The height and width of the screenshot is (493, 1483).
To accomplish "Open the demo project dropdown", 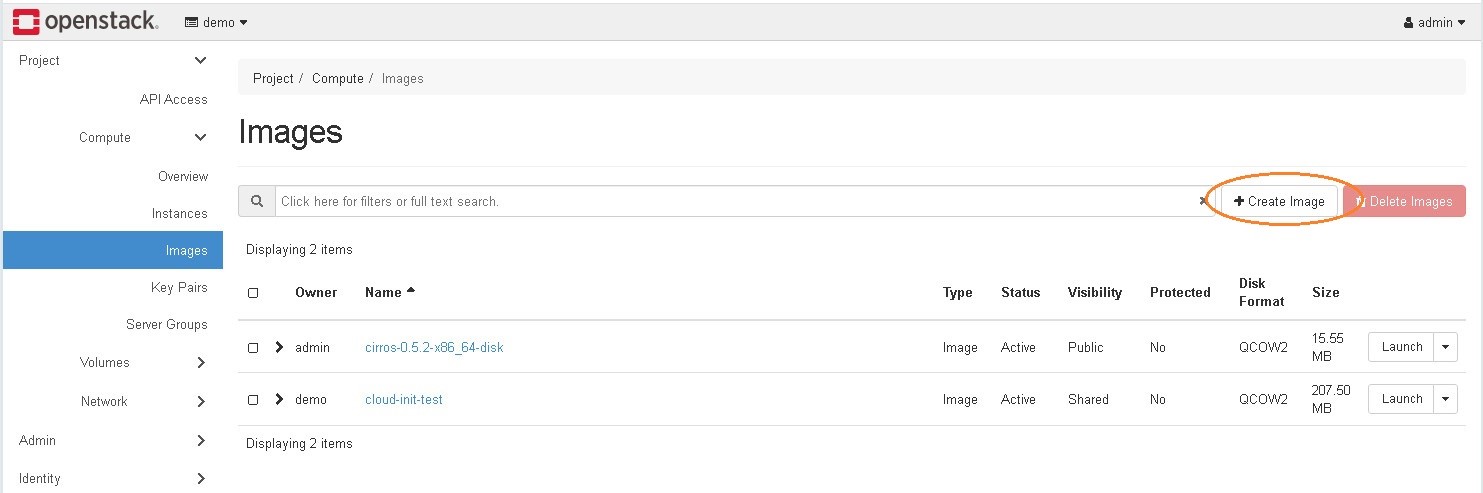I will pyautogui.click(x=217, y=22).
